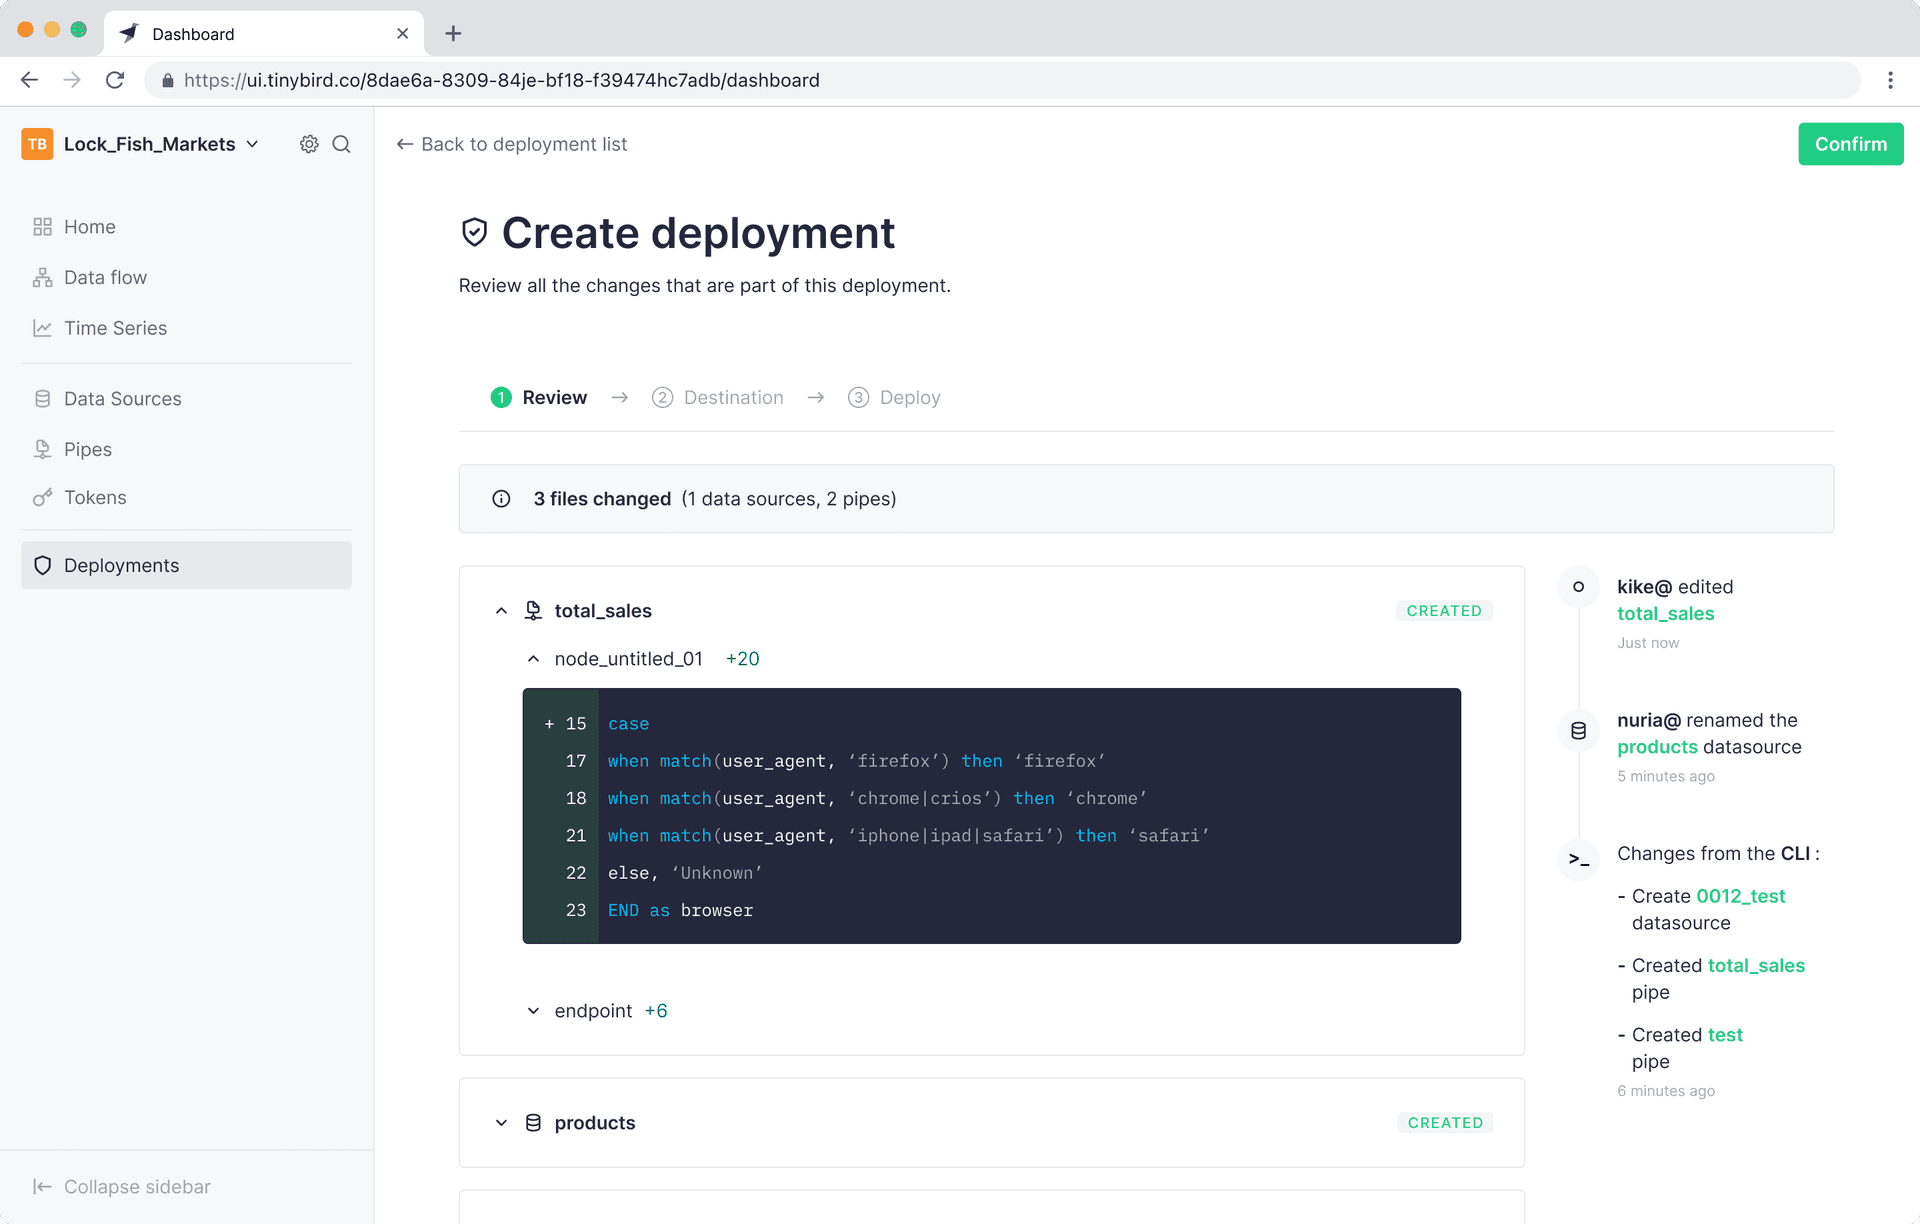Open workspace settings gear icon
Screen dimensions: 1920x1224
(x=309, y=144)
